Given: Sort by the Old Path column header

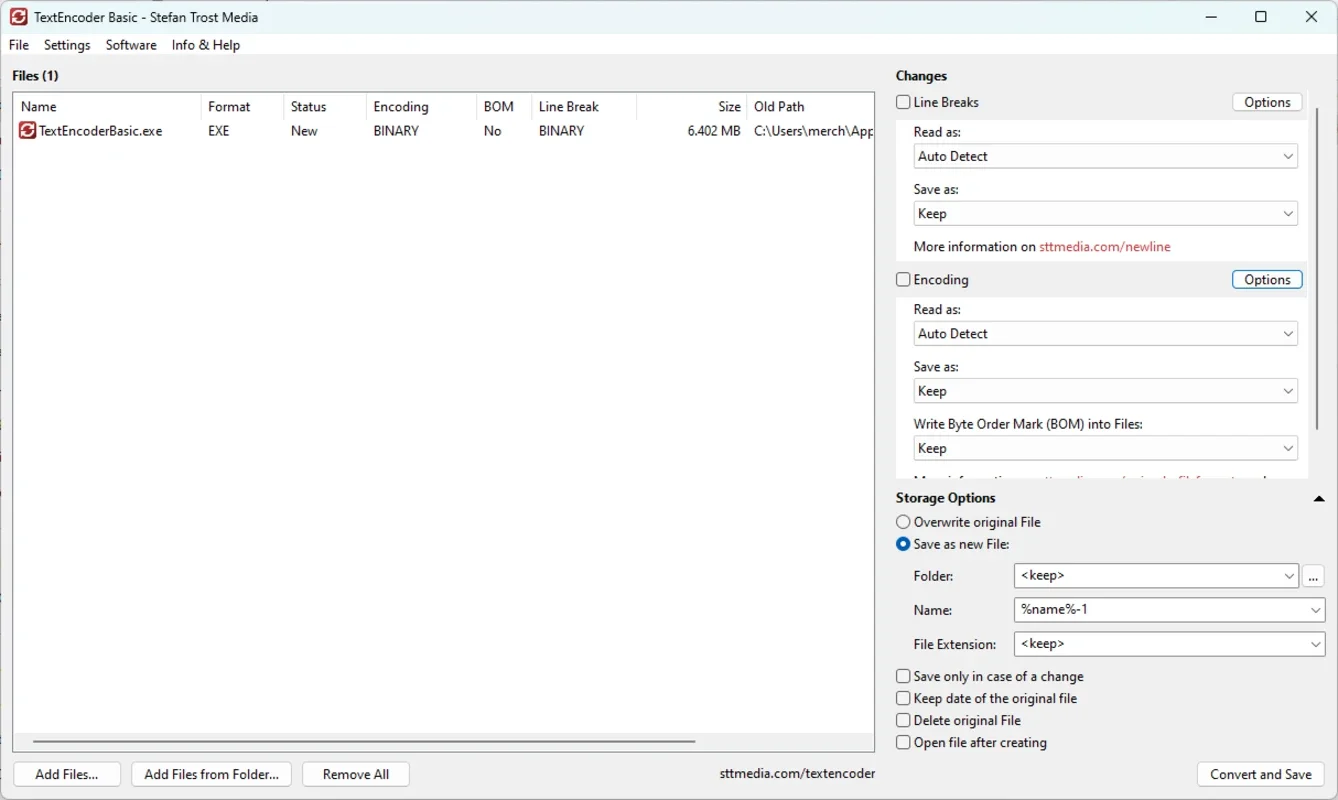Looking at the screenshot, I should tap(810, 107).
